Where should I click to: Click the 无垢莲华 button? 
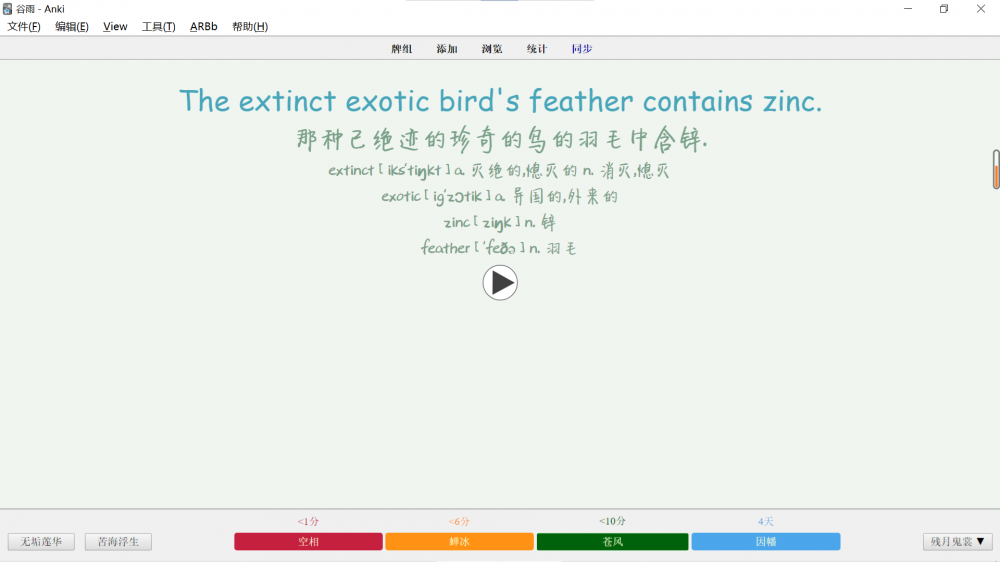[41, 542]
